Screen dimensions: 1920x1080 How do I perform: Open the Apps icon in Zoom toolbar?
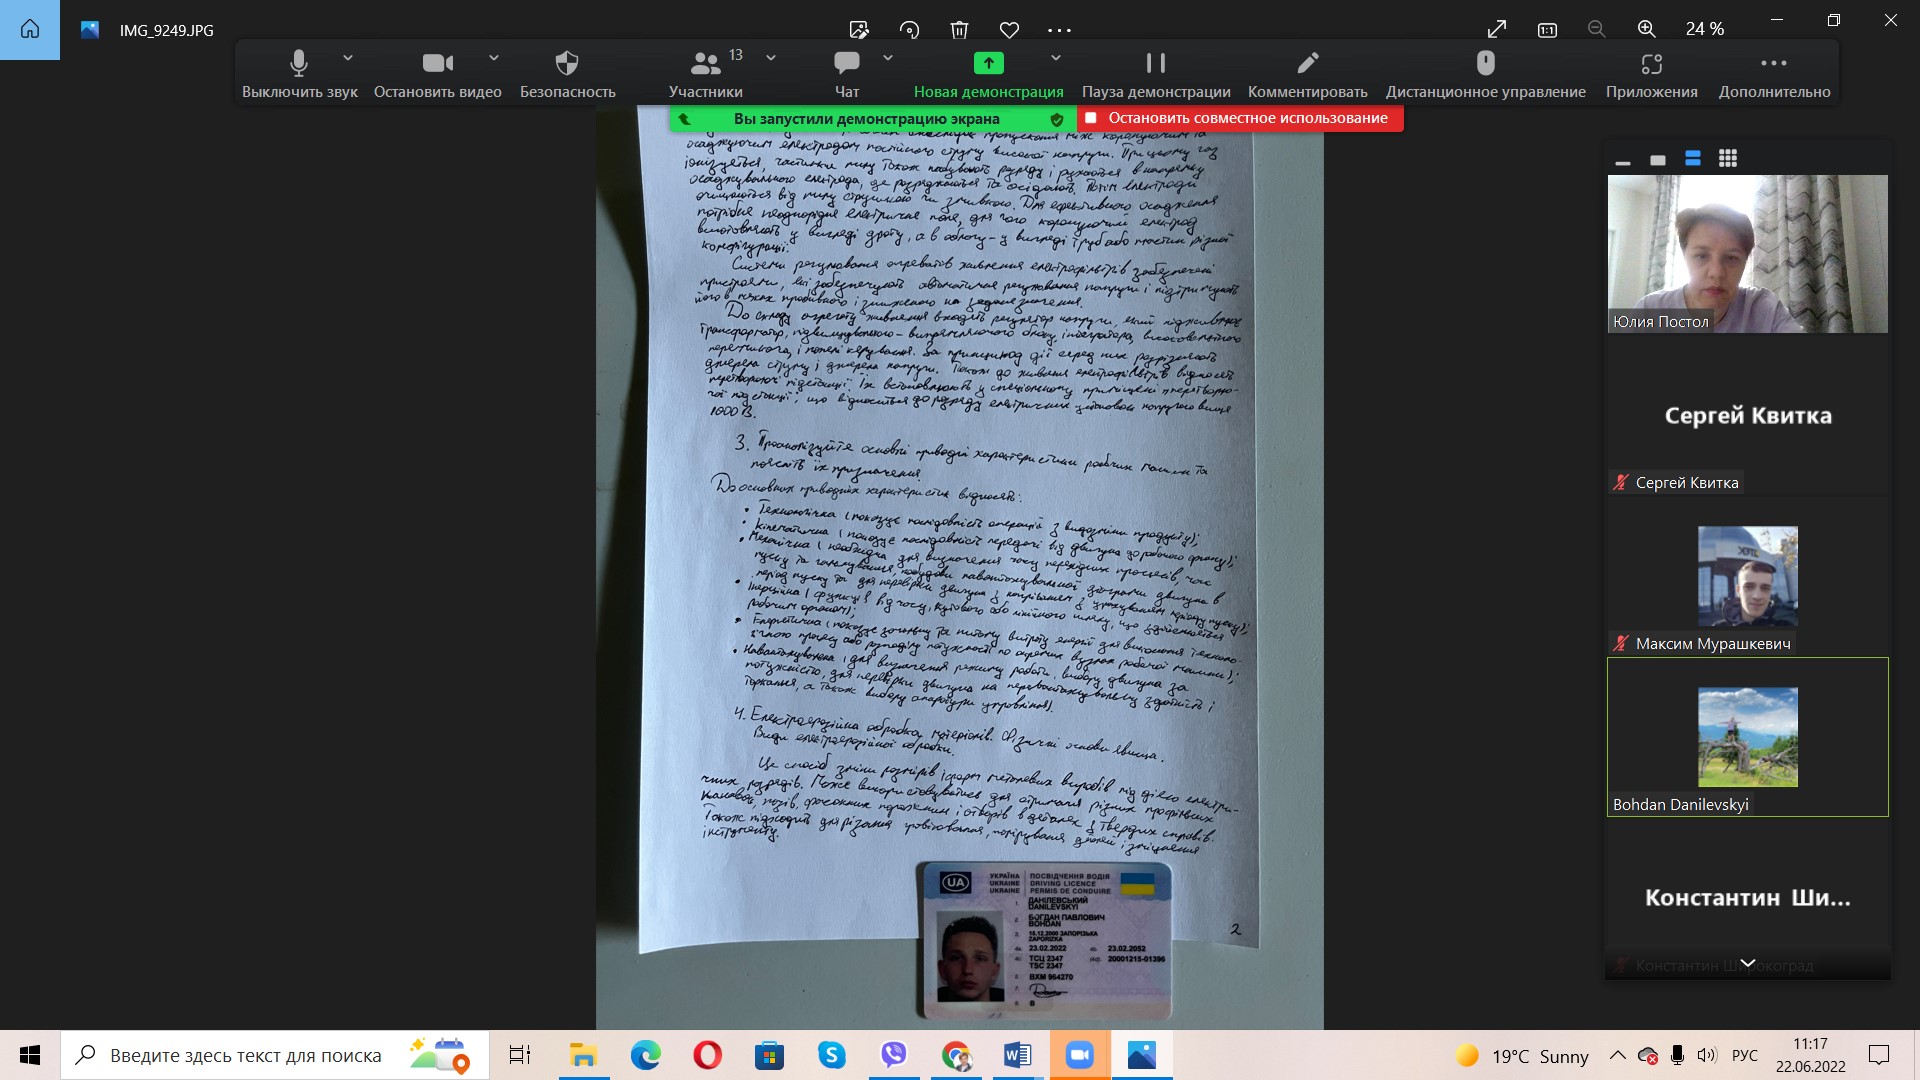click(1651, 64)
